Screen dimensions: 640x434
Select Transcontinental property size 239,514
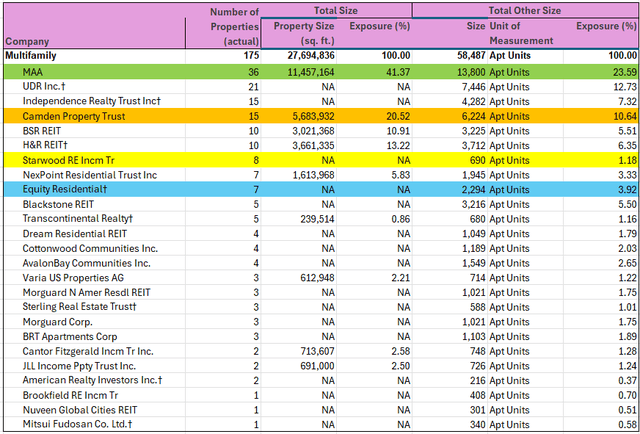click(317, 219)
